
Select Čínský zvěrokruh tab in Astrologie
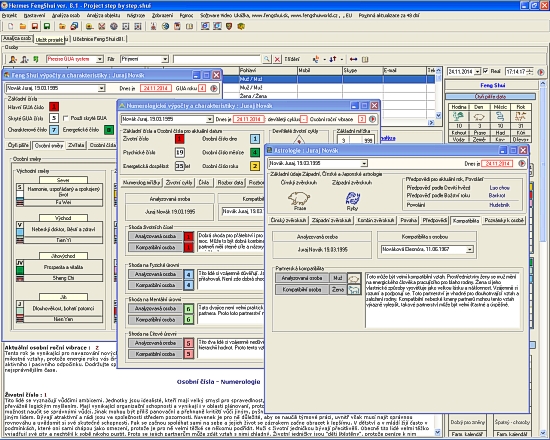pos(288,220)
